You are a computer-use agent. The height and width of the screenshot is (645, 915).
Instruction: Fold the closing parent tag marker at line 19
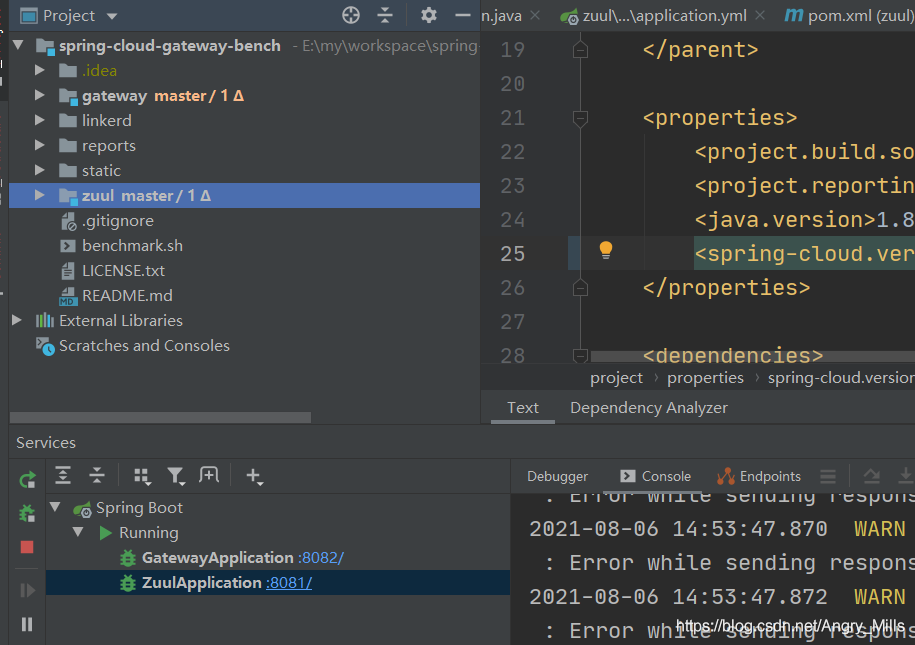click(580, 50)
